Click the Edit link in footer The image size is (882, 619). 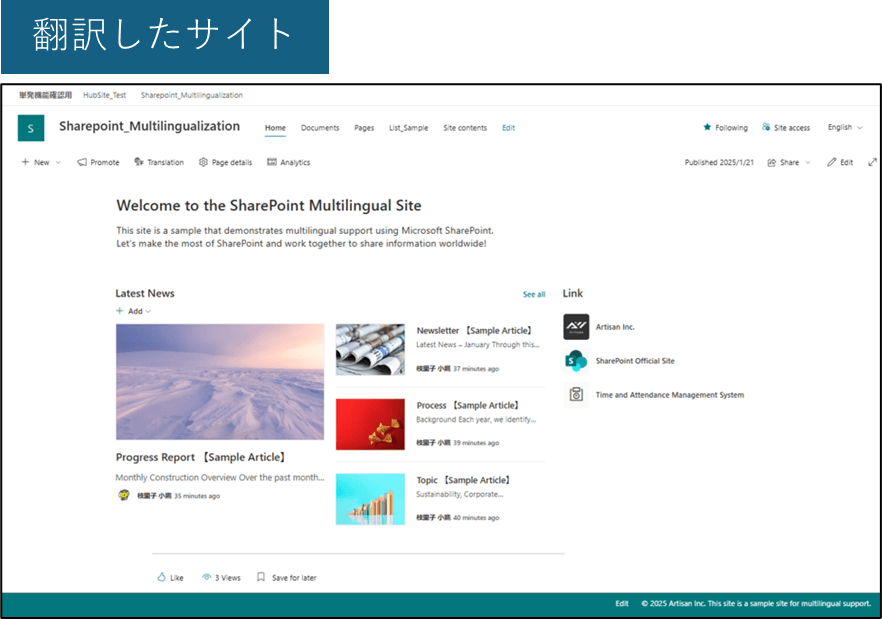(x=622, y=603)
